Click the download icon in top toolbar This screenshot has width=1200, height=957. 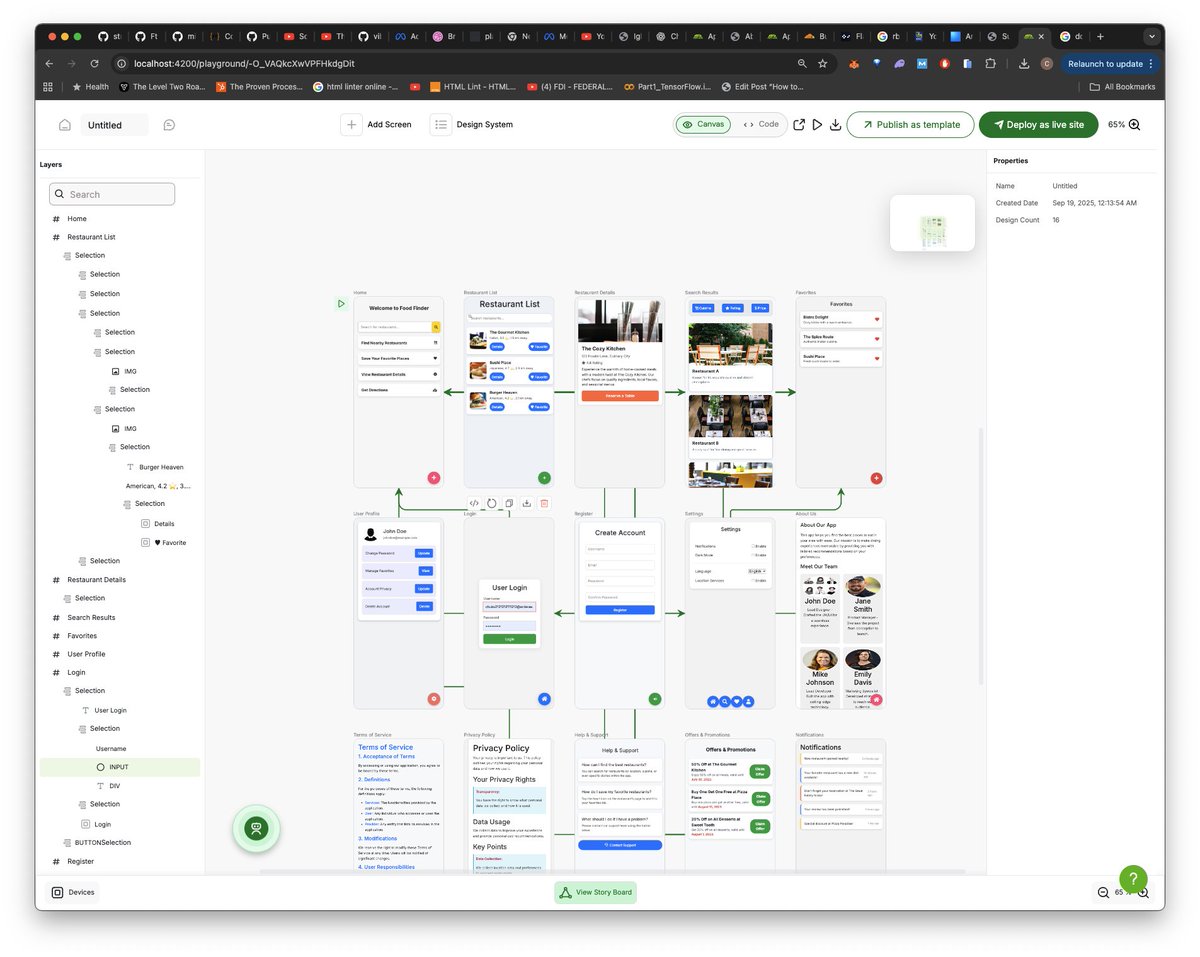tap(835, 125)
